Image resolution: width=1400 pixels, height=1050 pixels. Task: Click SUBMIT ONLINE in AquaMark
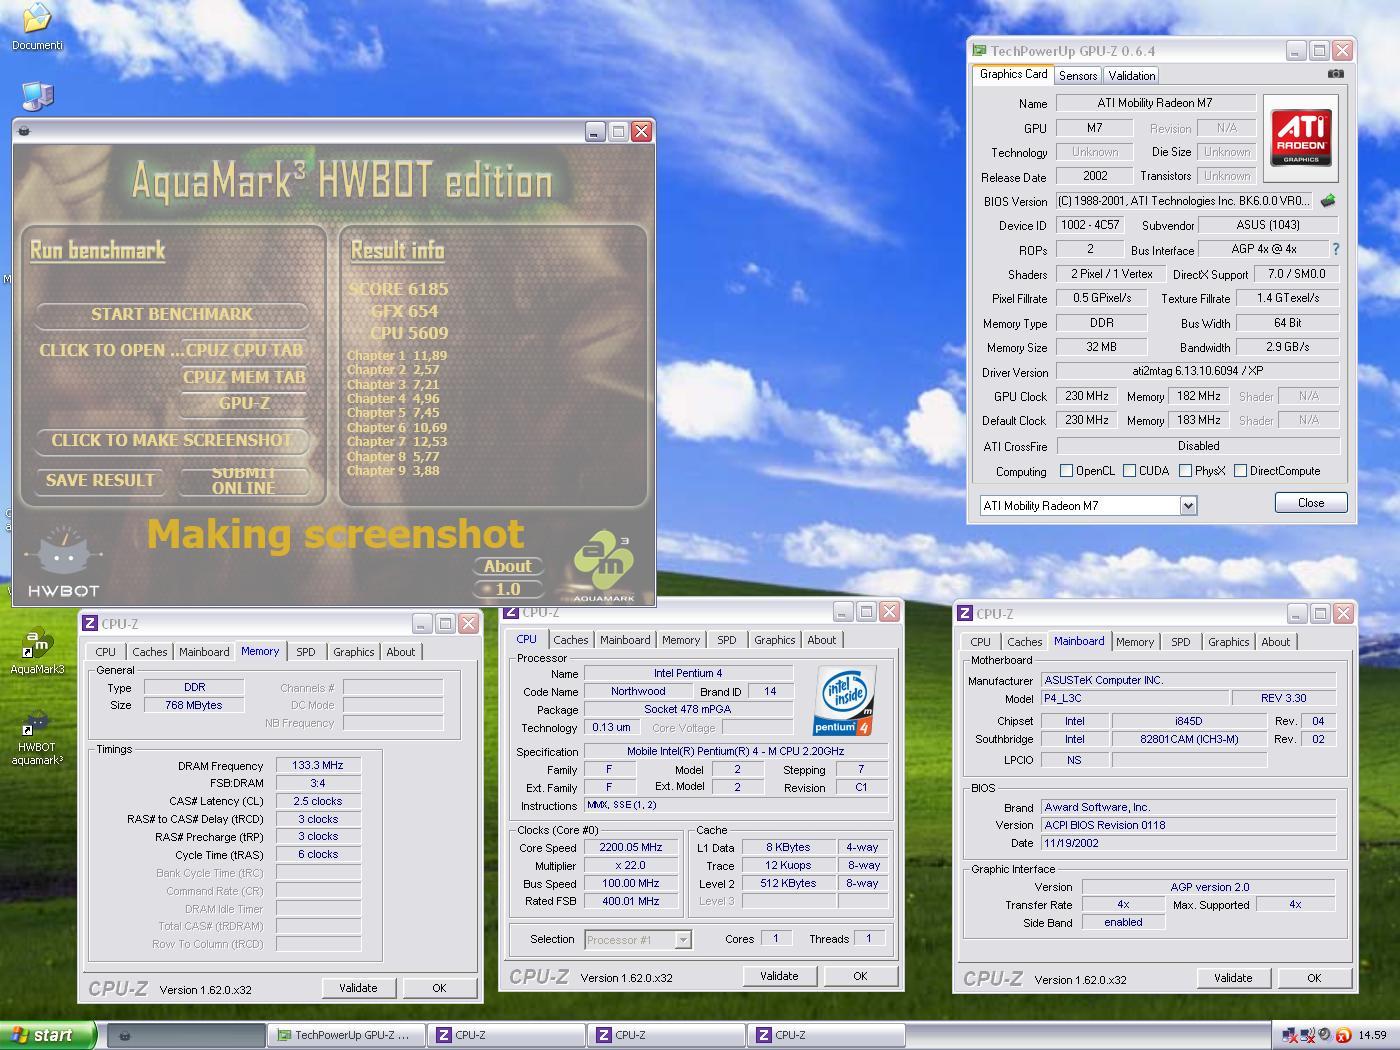point(243,480)
